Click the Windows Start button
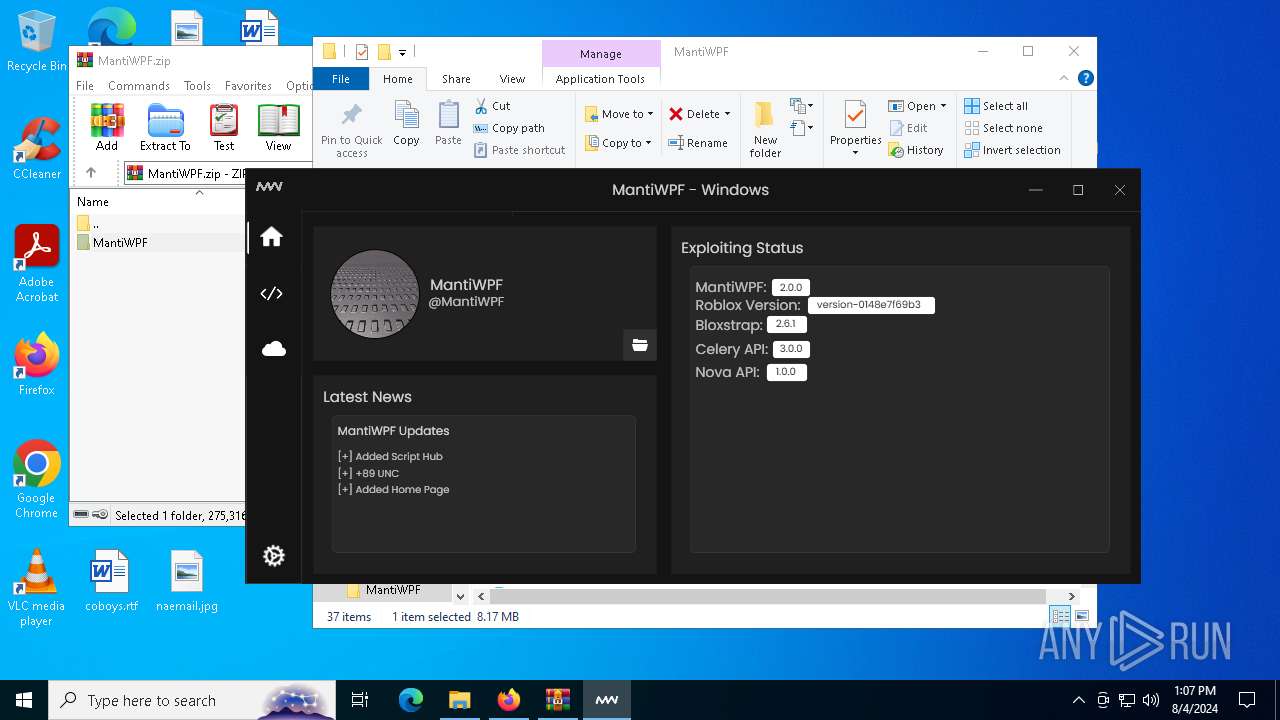Viewport: 1280px width, 720px height. [x=23, y=700]
